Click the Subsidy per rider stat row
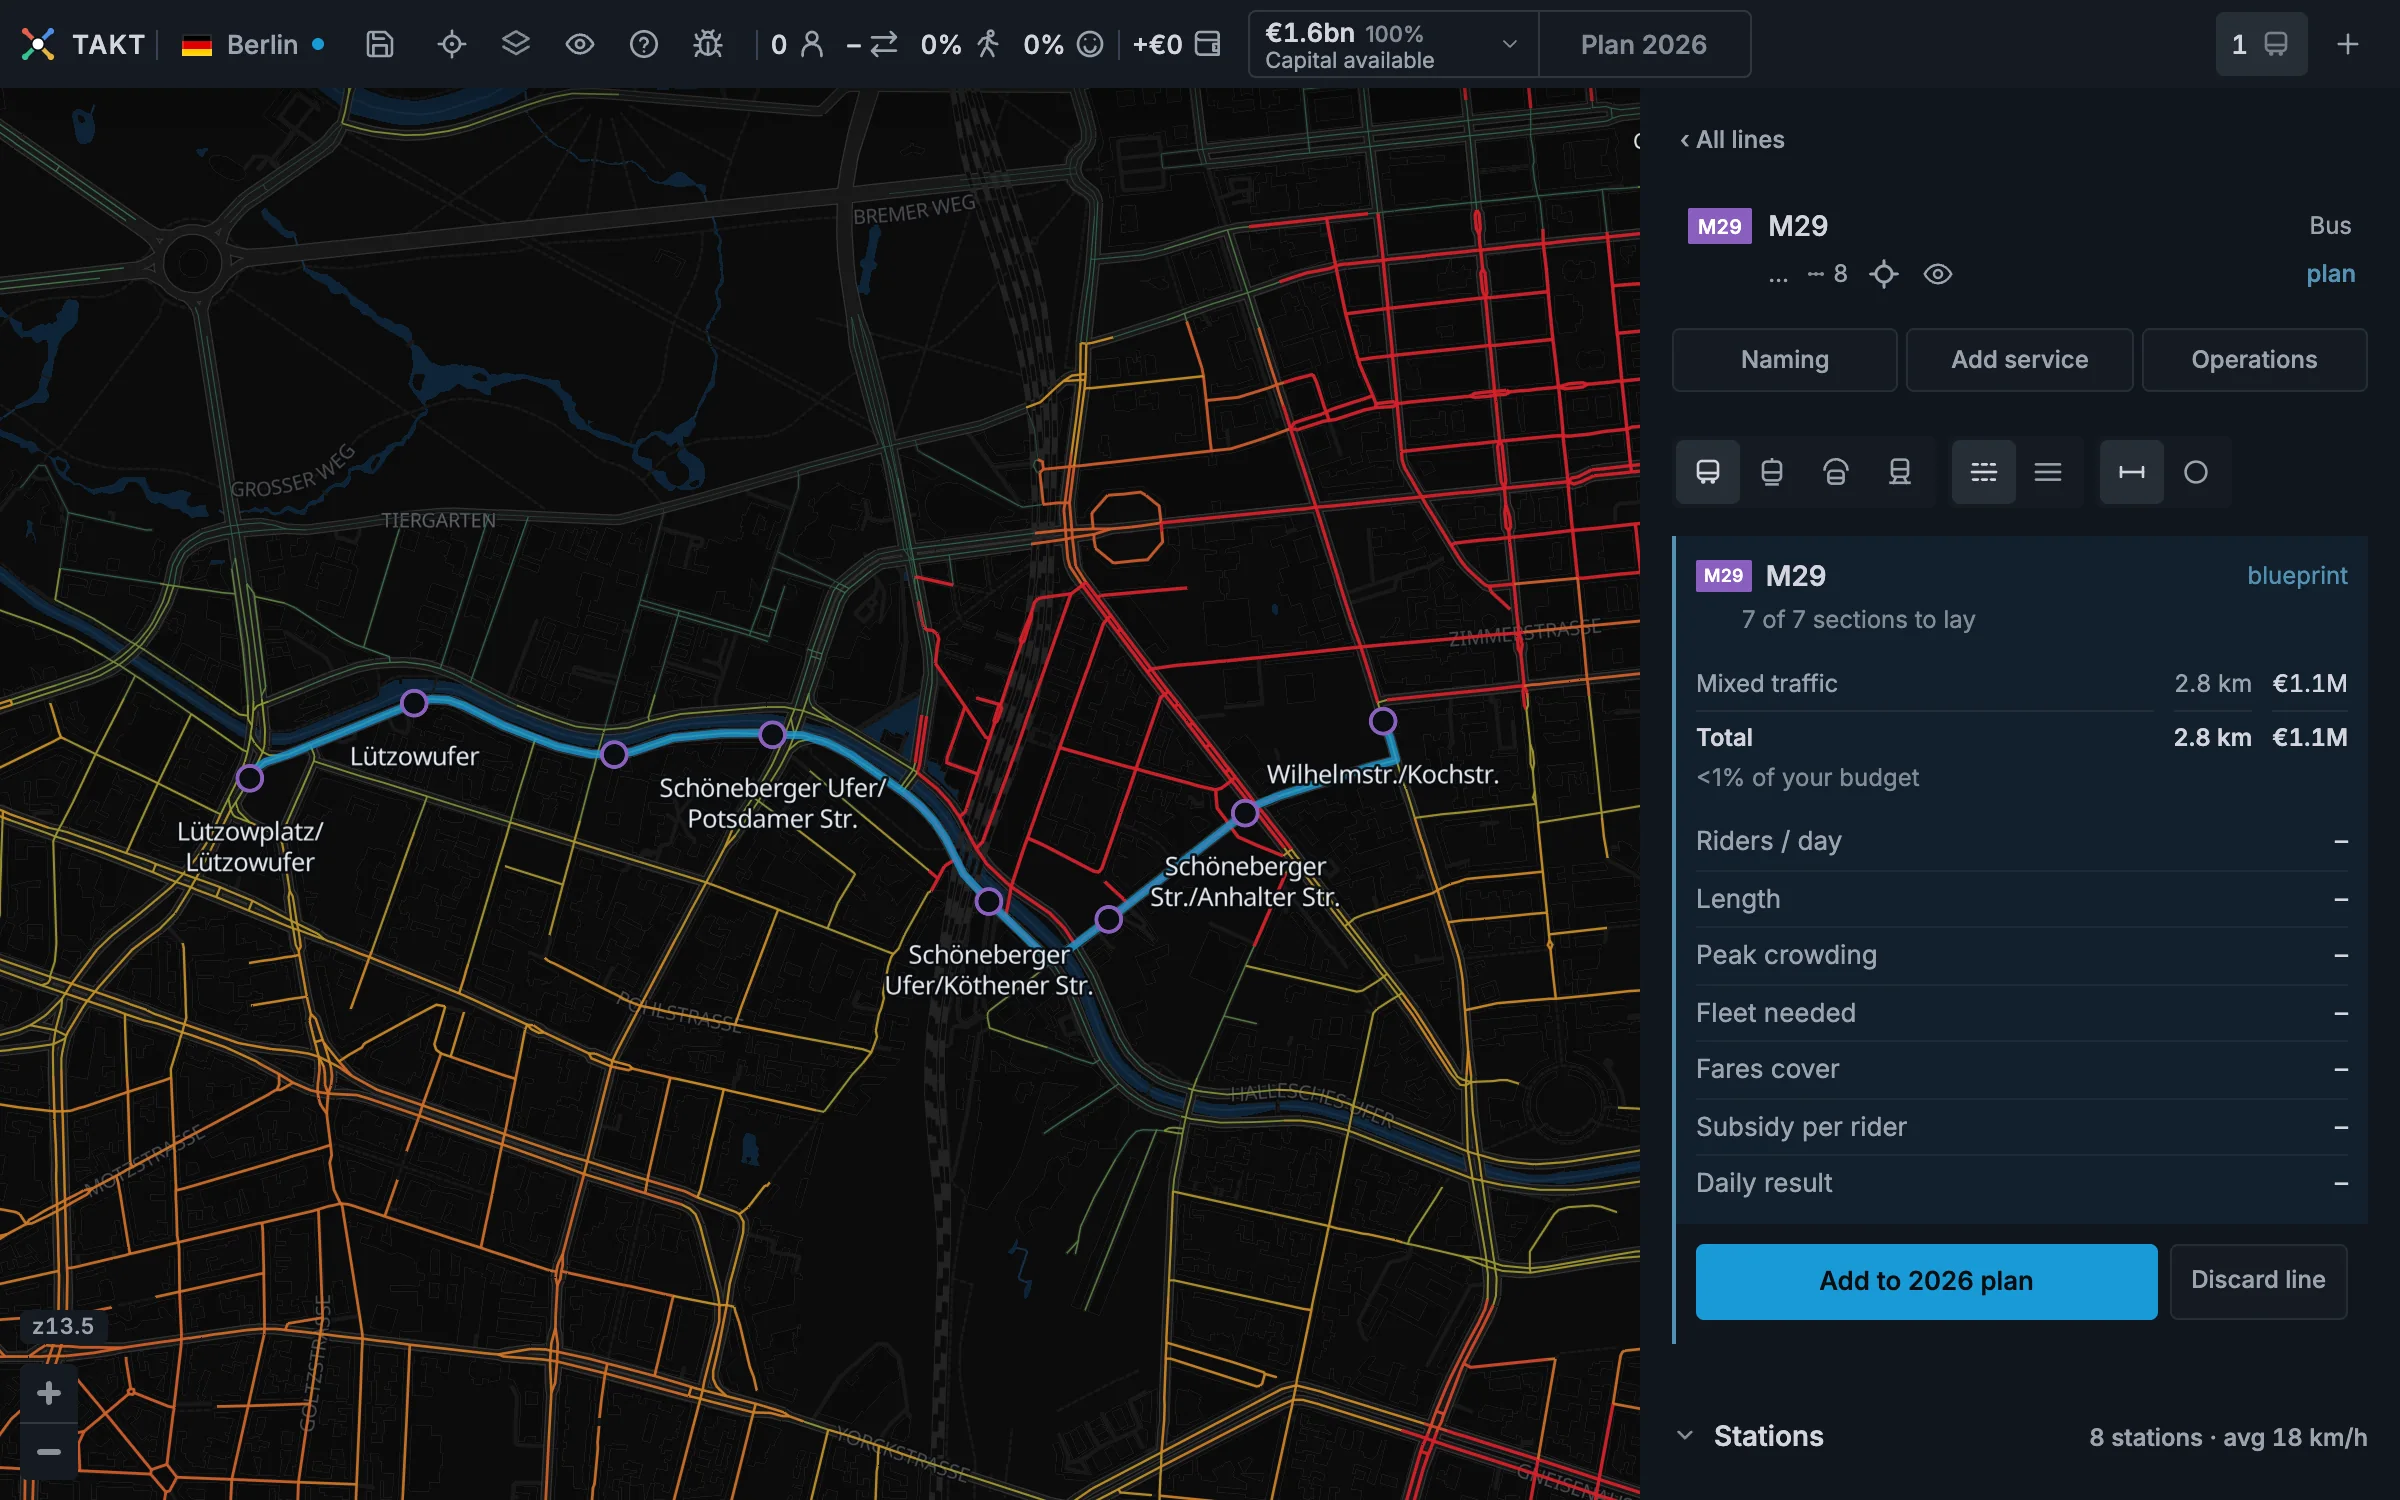Image resolution: width=2400 pixels, height=1500 pixels. point(2022,1127)
